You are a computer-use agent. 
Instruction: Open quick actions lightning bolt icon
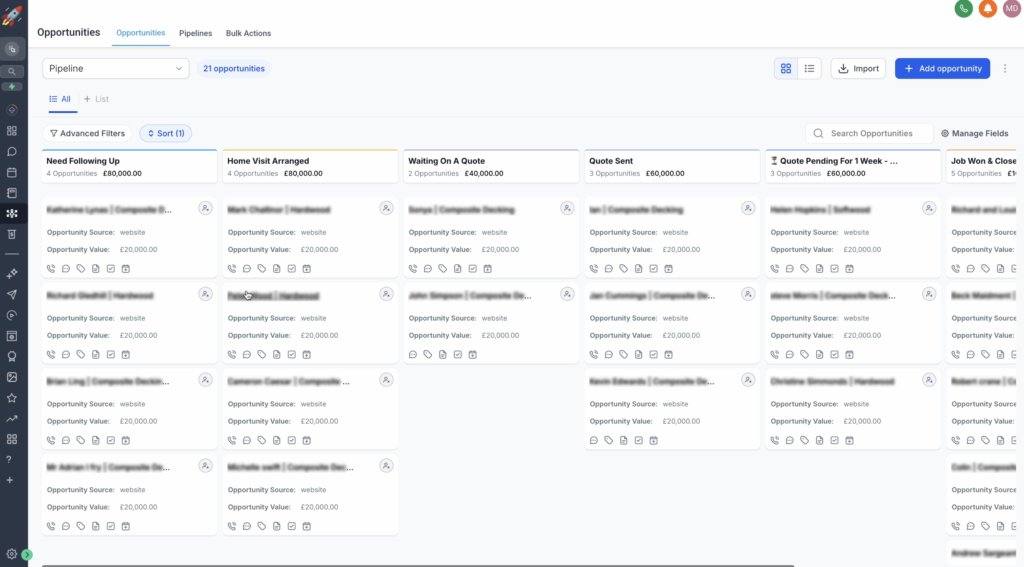[x=12, y=86]
